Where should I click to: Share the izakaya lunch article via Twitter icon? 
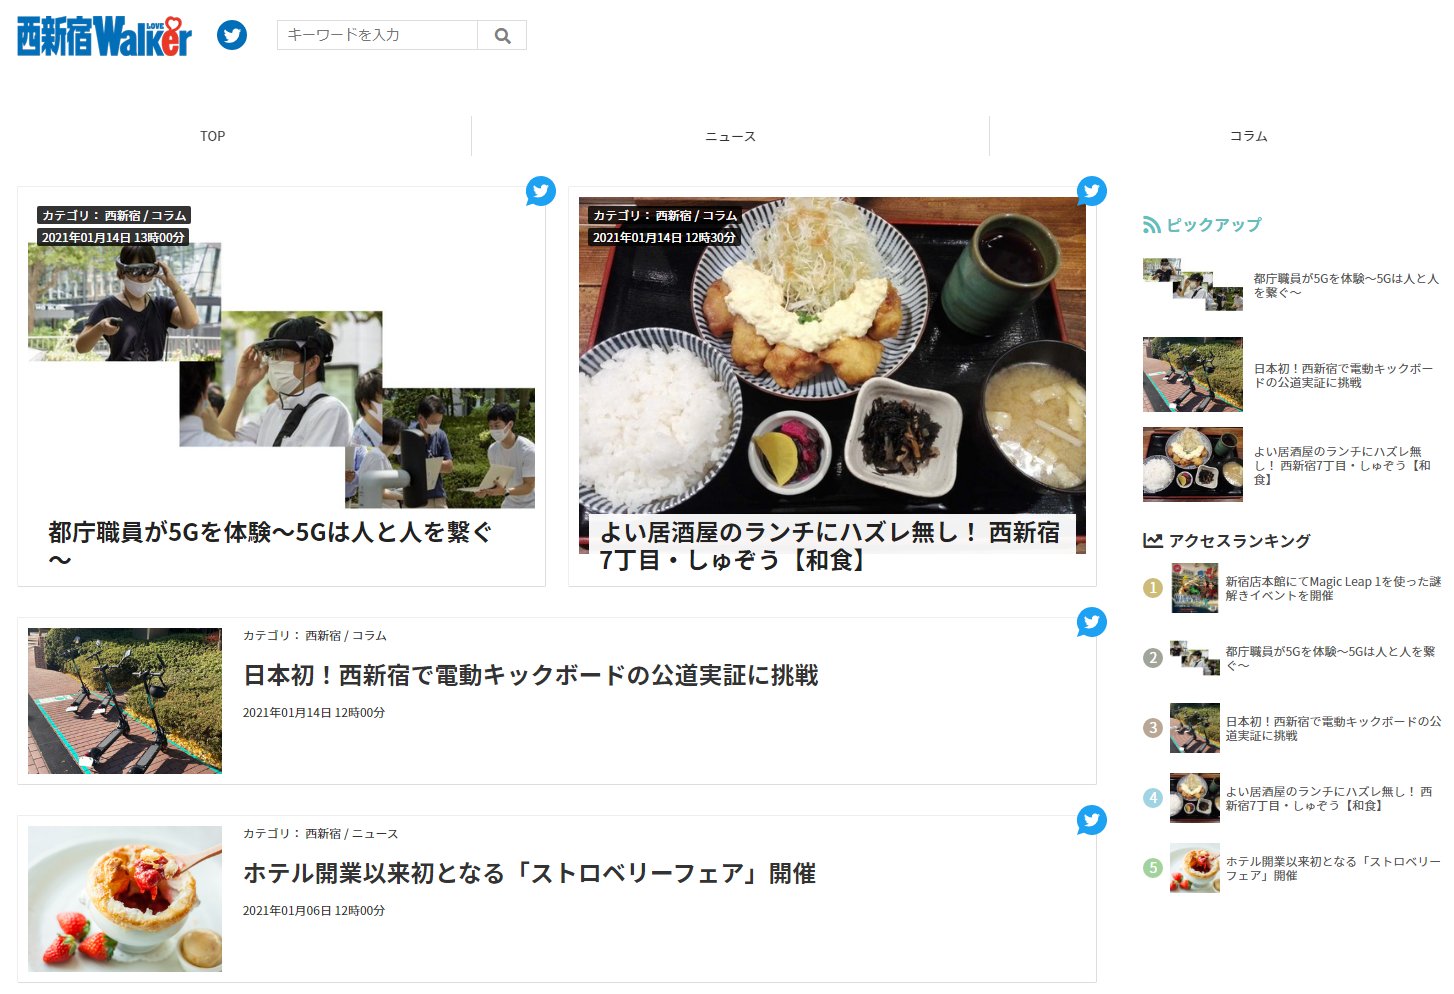1091,191
